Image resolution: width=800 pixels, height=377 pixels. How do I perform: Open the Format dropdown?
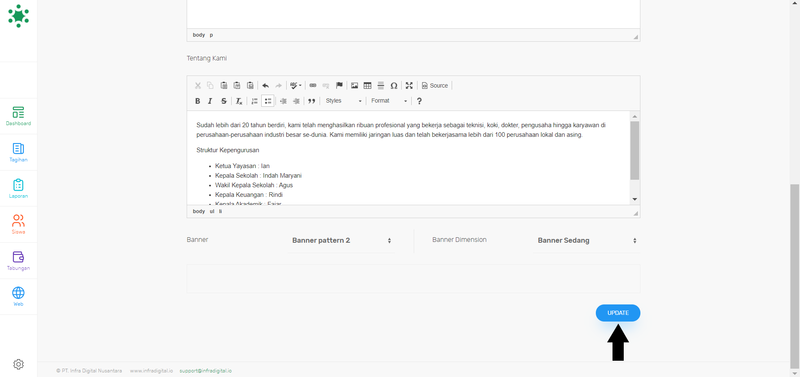point(389,101)
